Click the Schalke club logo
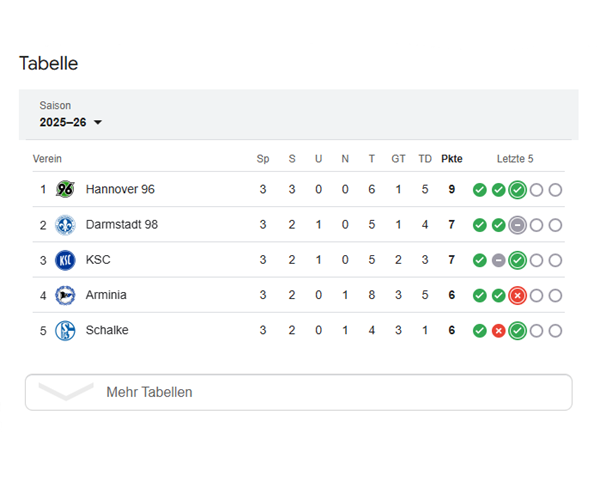This screenshot has width=600, height=480. tap(65, 331)
